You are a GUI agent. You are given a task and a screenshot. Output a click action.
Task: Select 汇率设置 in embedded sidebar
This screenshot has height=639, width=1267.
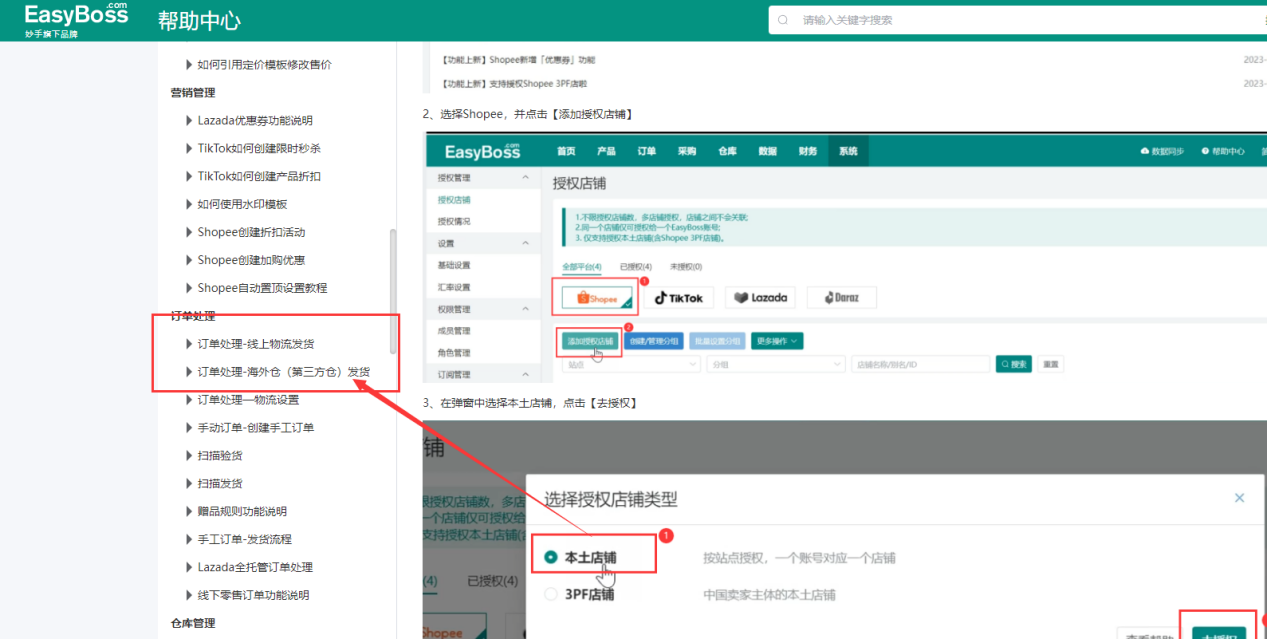(x=454, y=287)
